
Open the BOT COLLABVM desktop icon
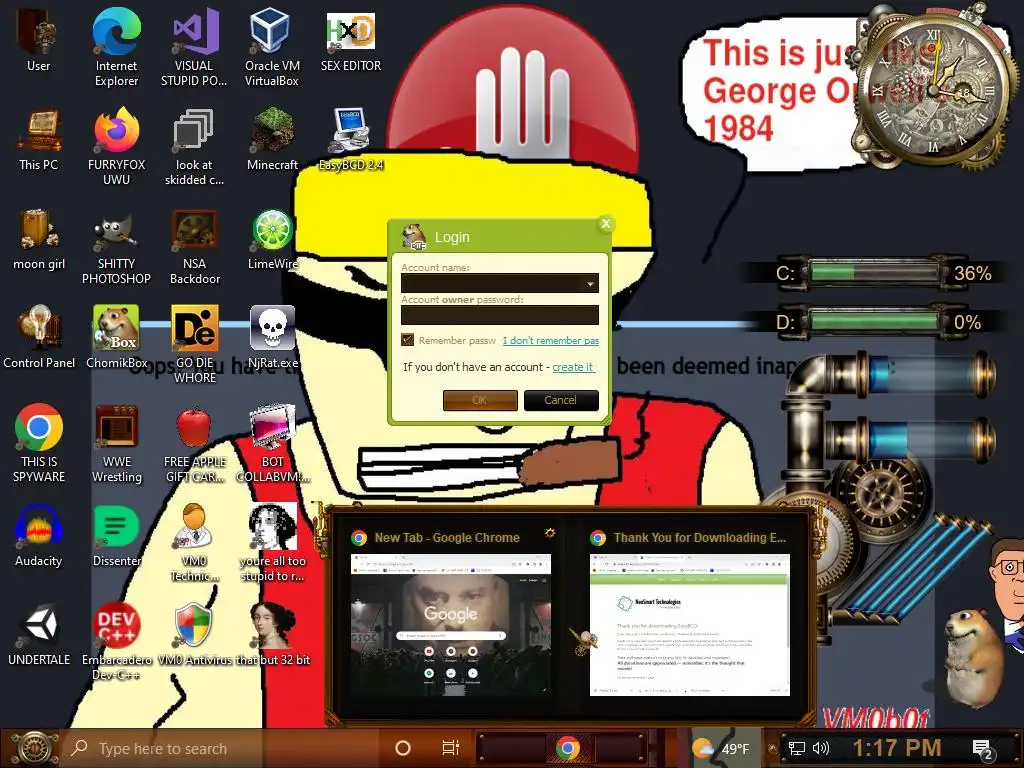[272, 444]
